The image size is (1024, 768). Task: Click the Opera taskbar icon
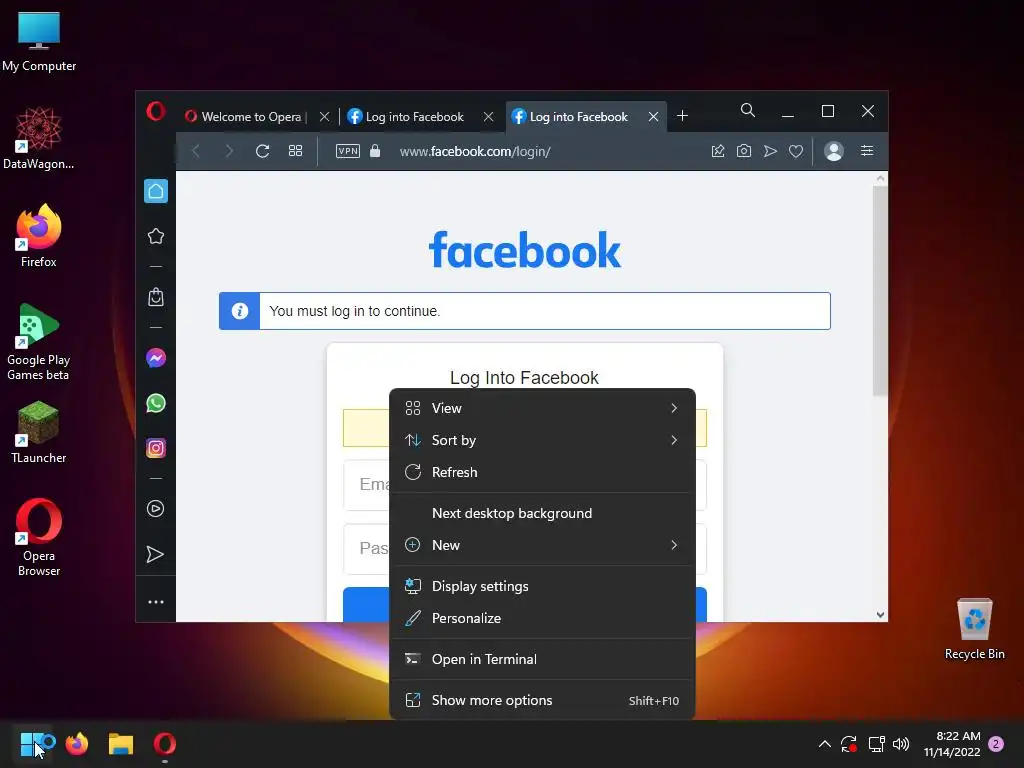(165, 744)
